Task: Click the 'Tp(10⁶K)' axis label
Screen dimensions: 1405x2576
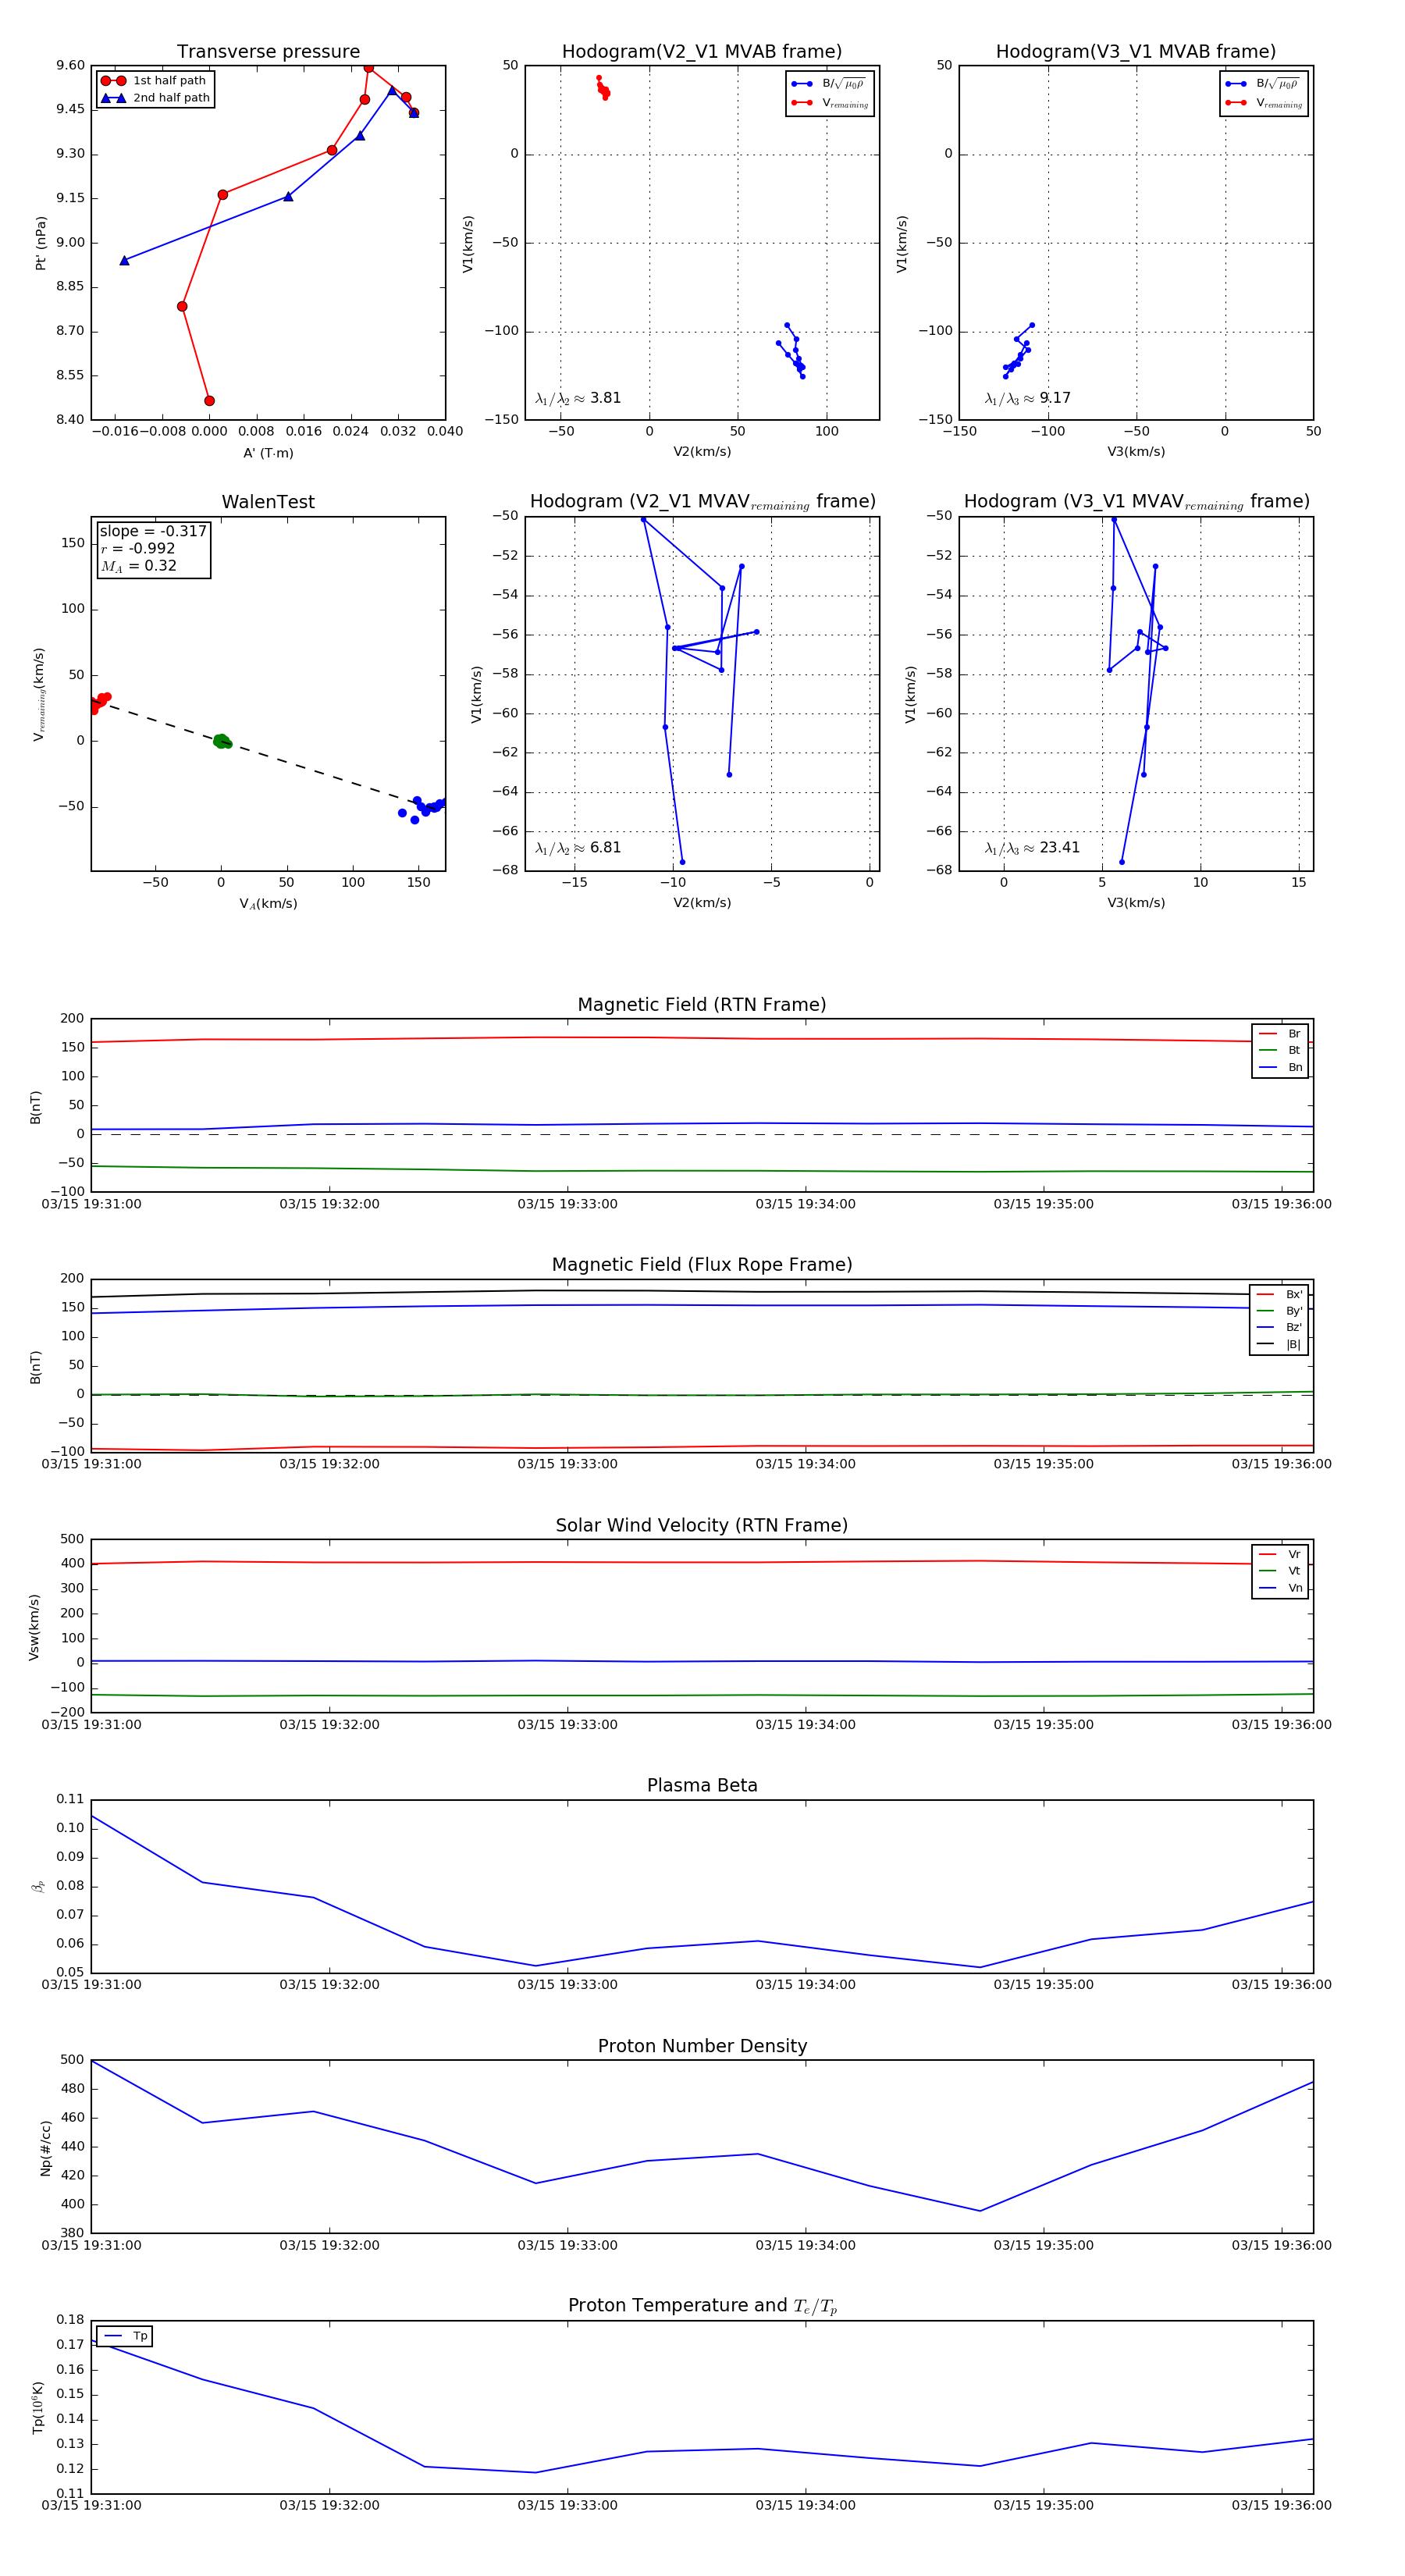Action: [x=39, y=2407]
